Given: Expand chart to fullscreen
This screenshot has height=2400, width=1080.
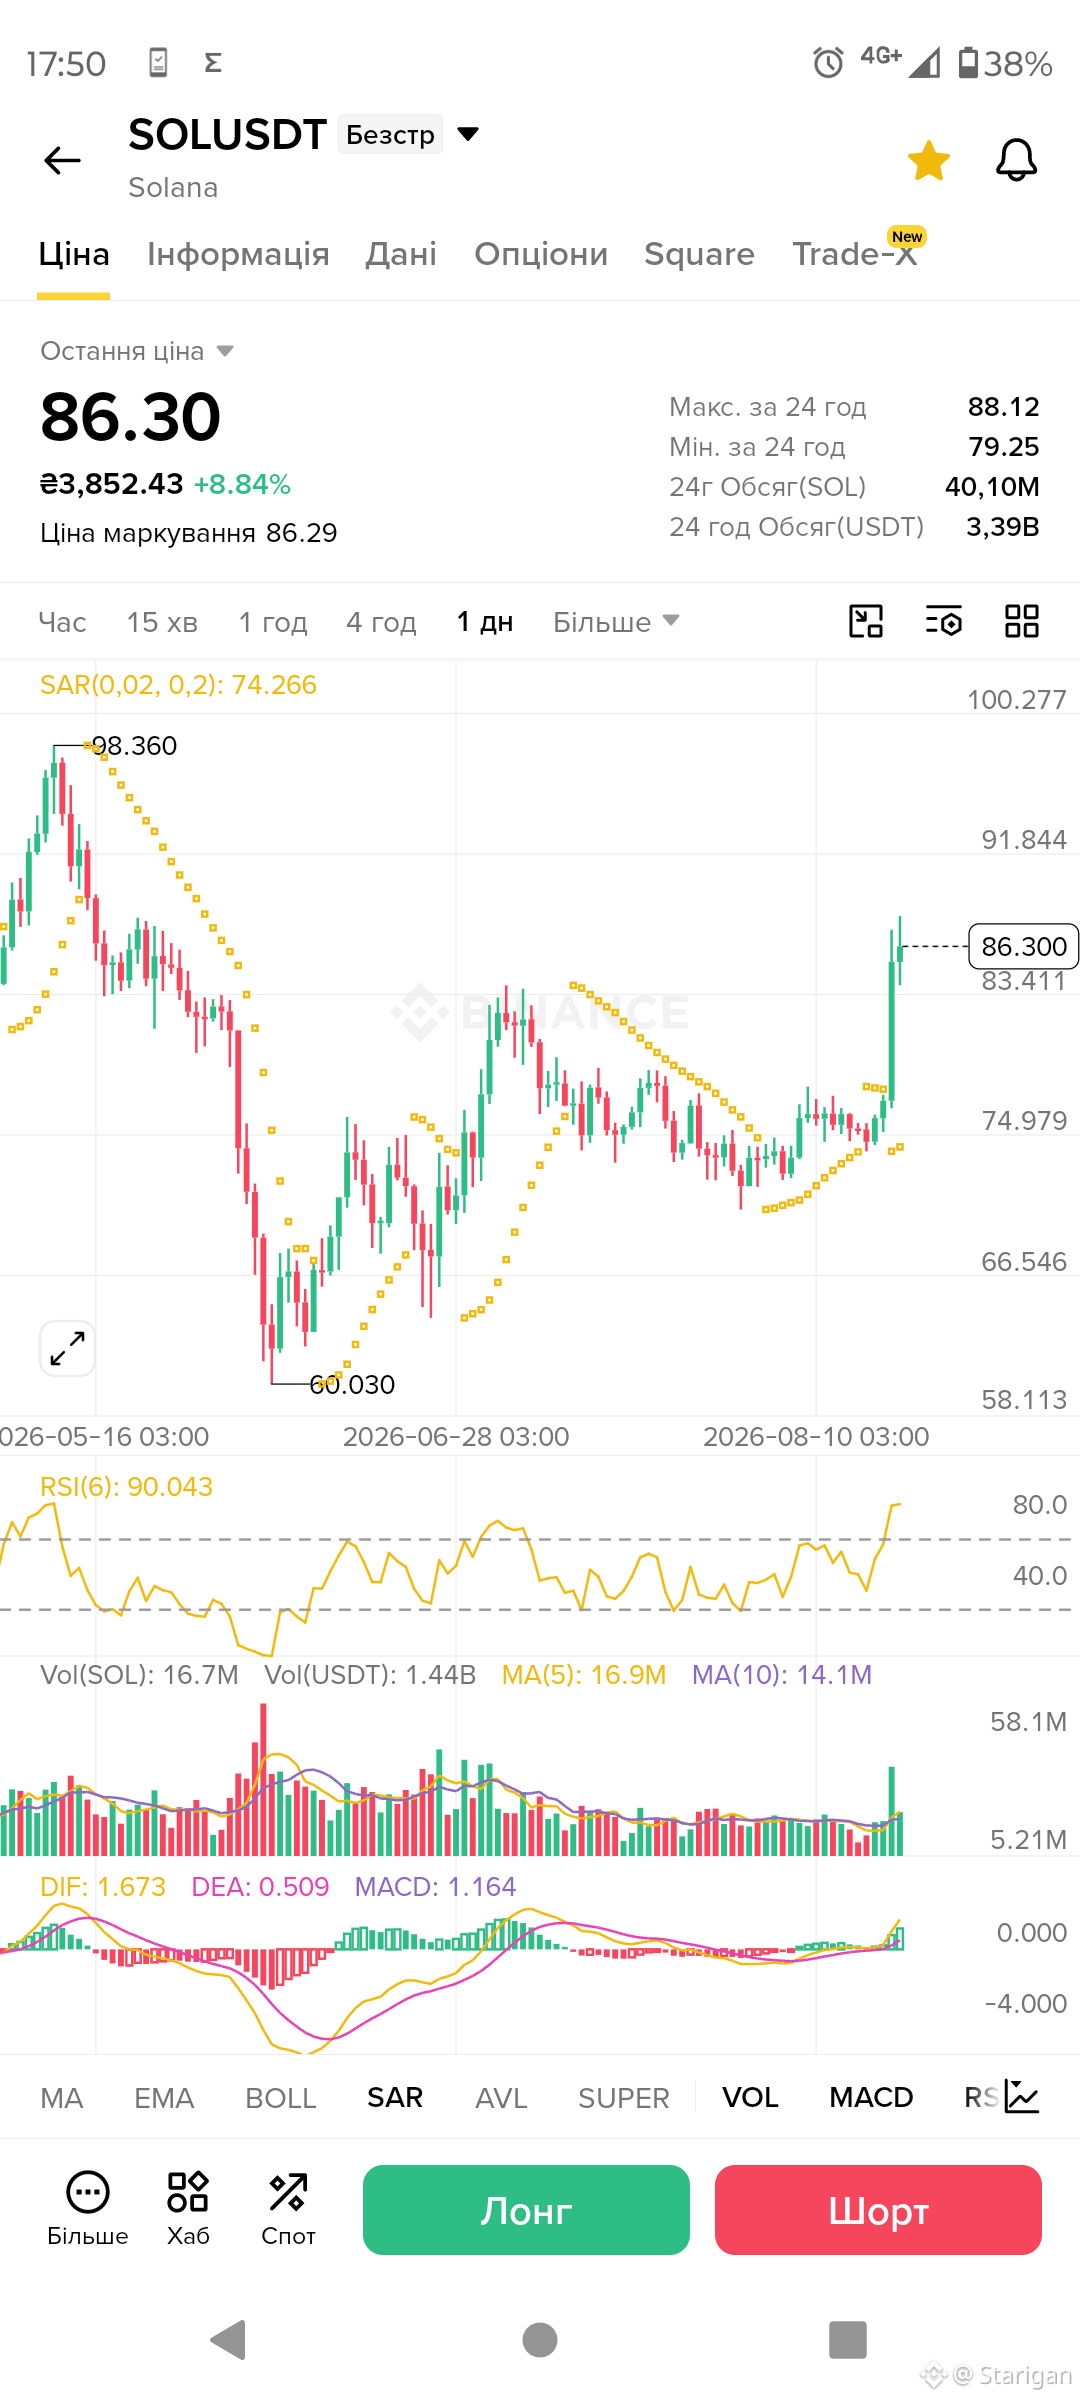Looking at the screenshot, I should [67, 1348].
